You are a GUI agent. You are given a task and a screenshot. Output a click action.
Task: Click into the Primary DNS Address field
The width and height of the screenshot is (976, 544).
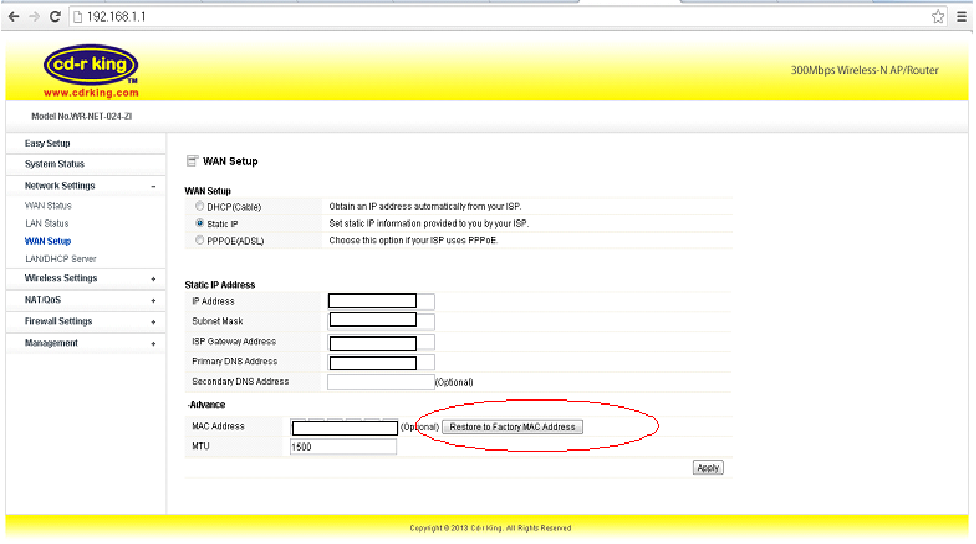point(380,362)
